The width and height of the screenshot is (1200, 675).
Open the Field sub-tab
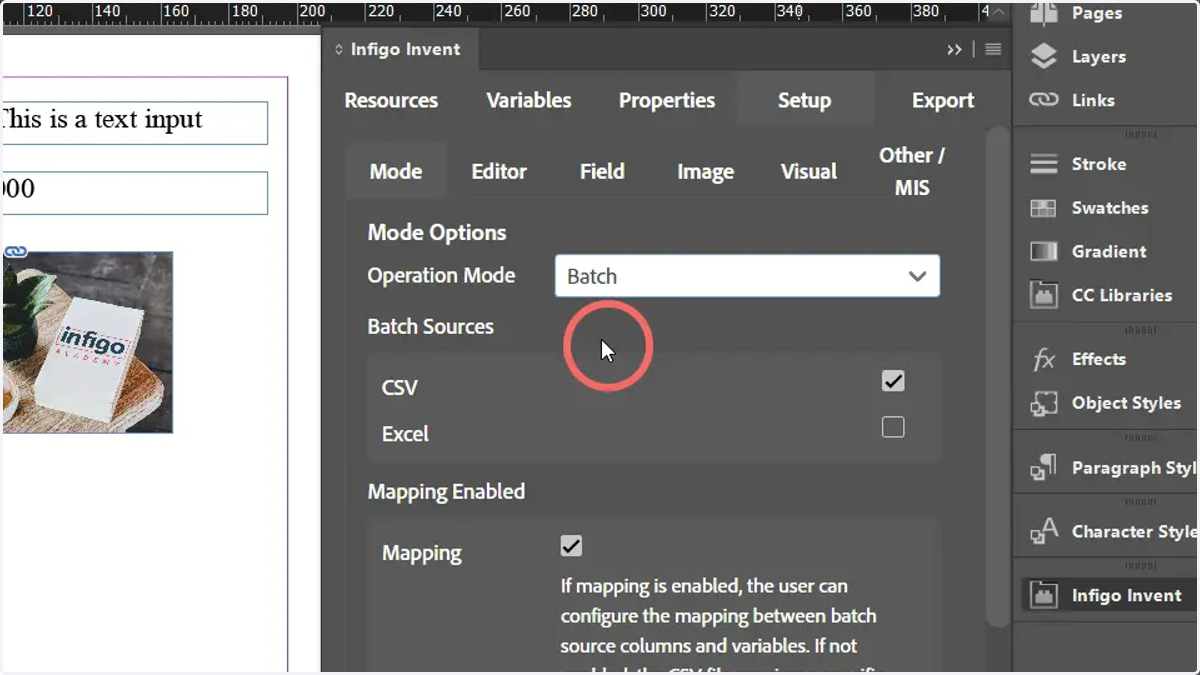[602, 171]
